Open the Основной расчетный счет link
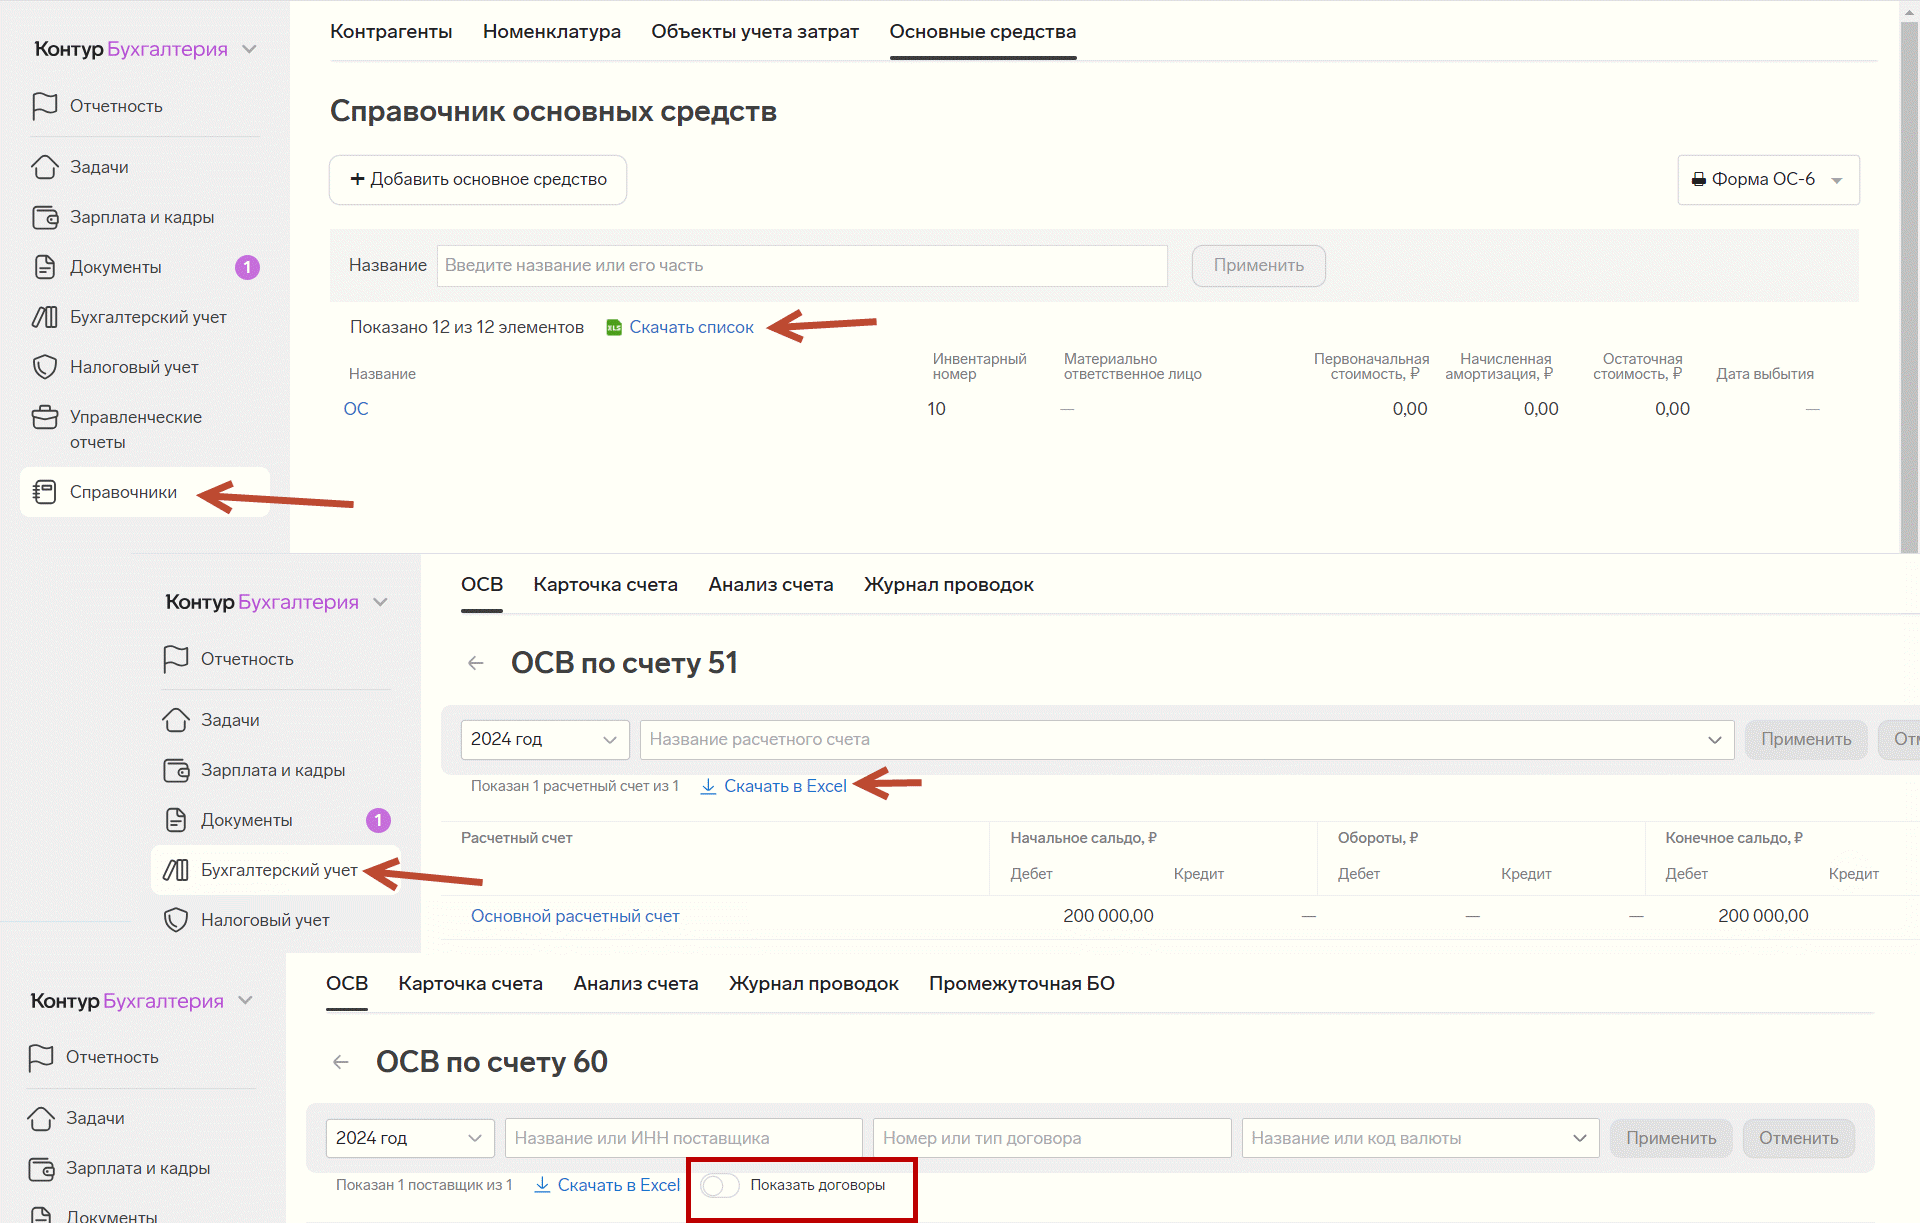 (575, 916)
